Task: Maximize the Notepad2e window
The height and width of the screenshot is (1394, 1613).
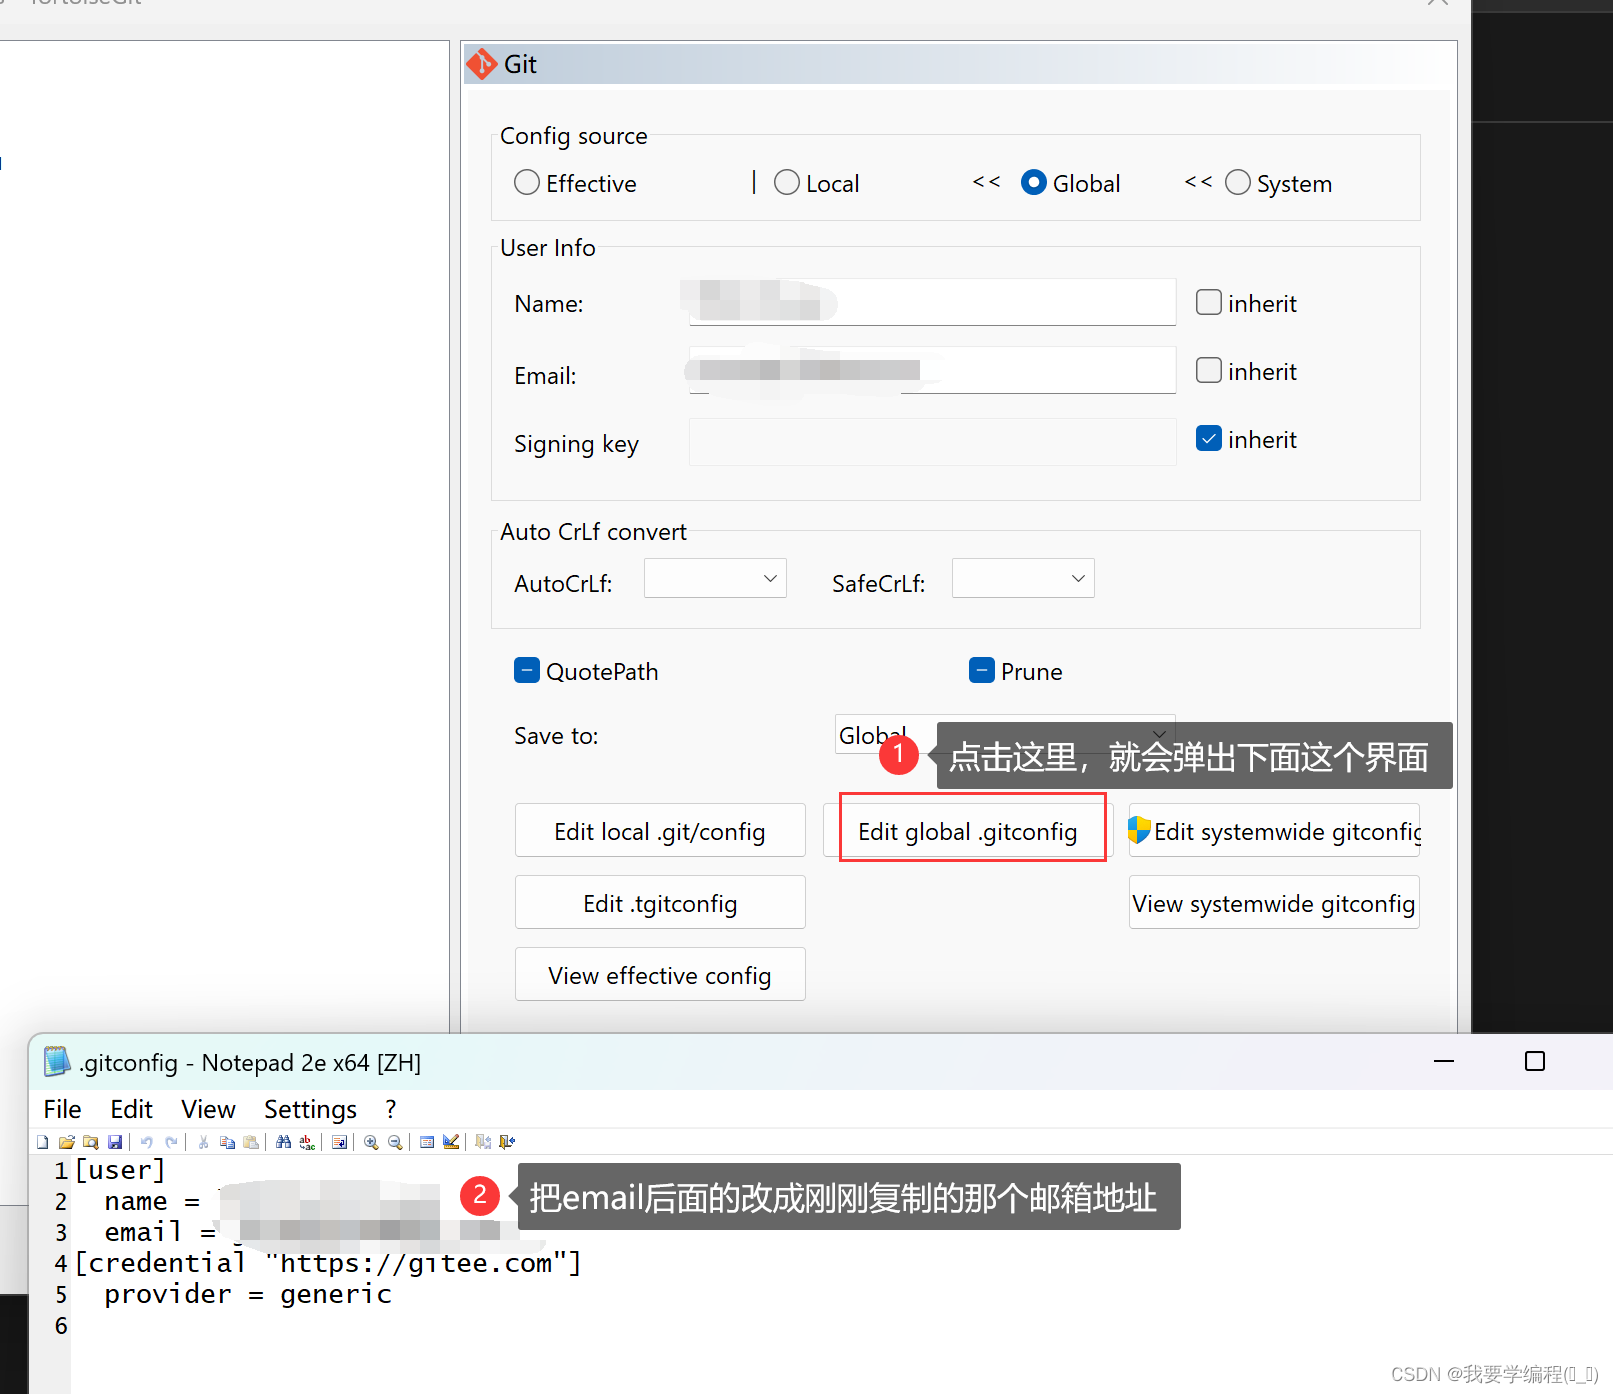Action: [x=1535, y=1061]
